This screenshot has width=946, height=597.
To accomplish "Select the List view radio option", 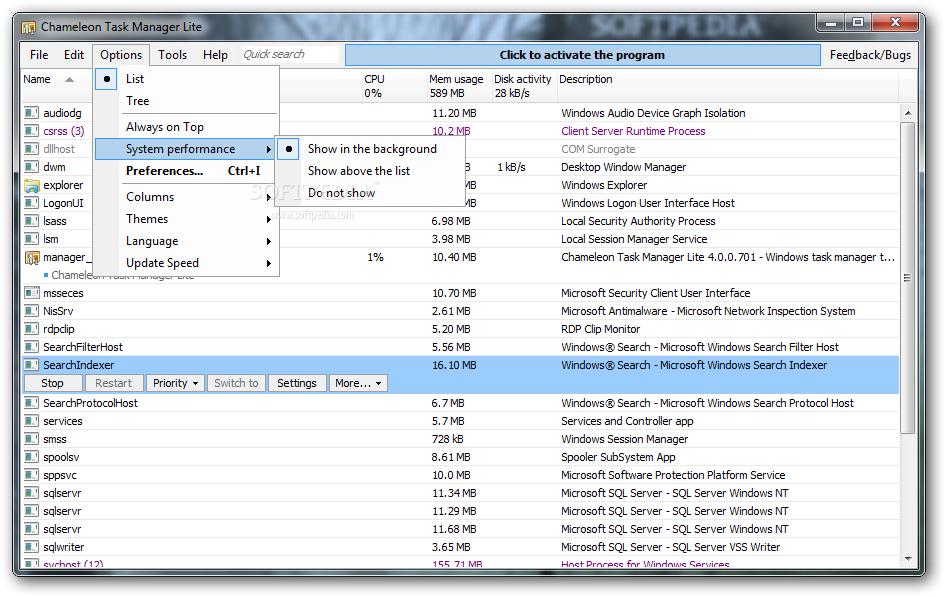I will click(187, 79).
